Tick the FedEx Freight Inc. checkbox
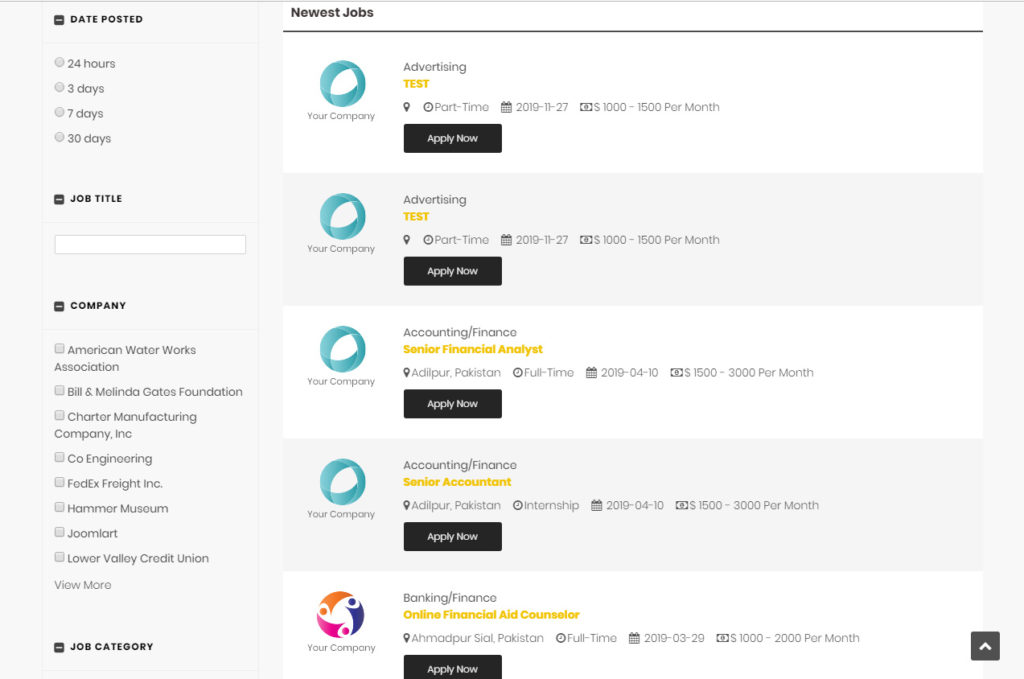Image resolution: width=1024 pixels, height=679 pixels. (60, 483)
